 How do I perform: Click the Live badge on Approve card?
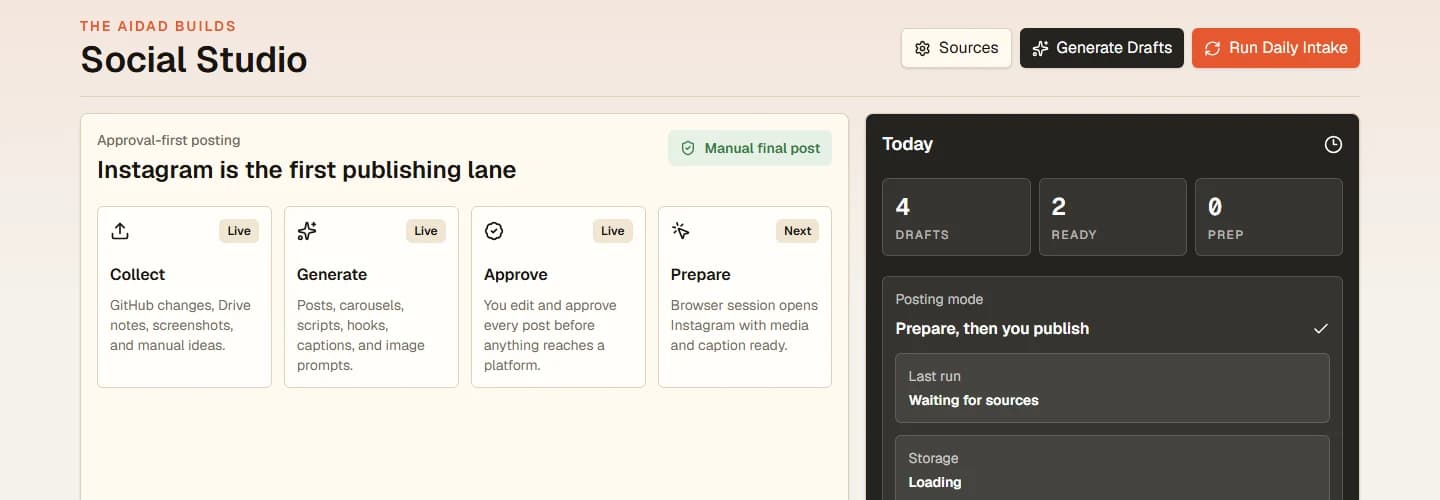pos(613,231)
